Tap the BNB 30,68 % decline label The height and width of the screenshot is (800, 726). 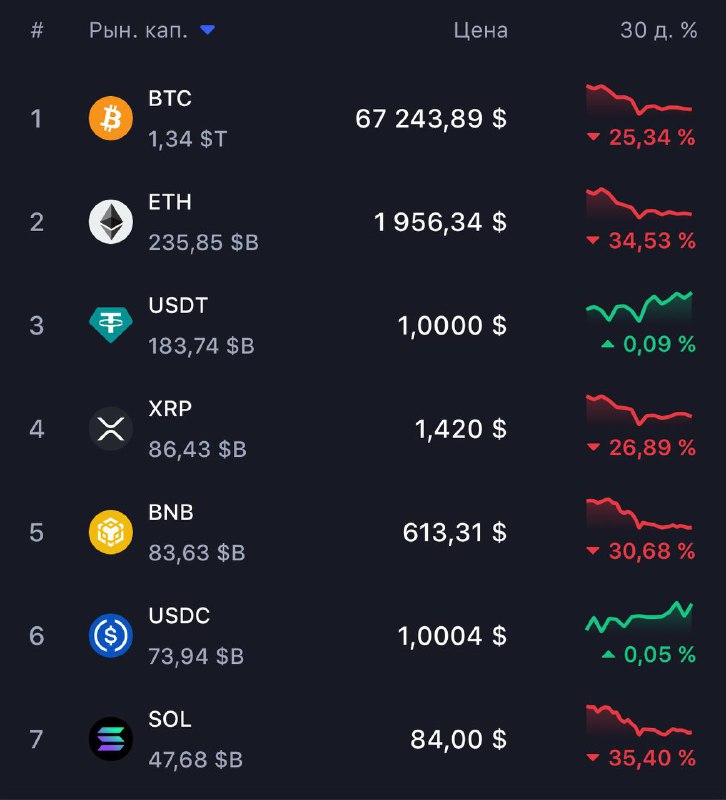(x=641, y=551)
